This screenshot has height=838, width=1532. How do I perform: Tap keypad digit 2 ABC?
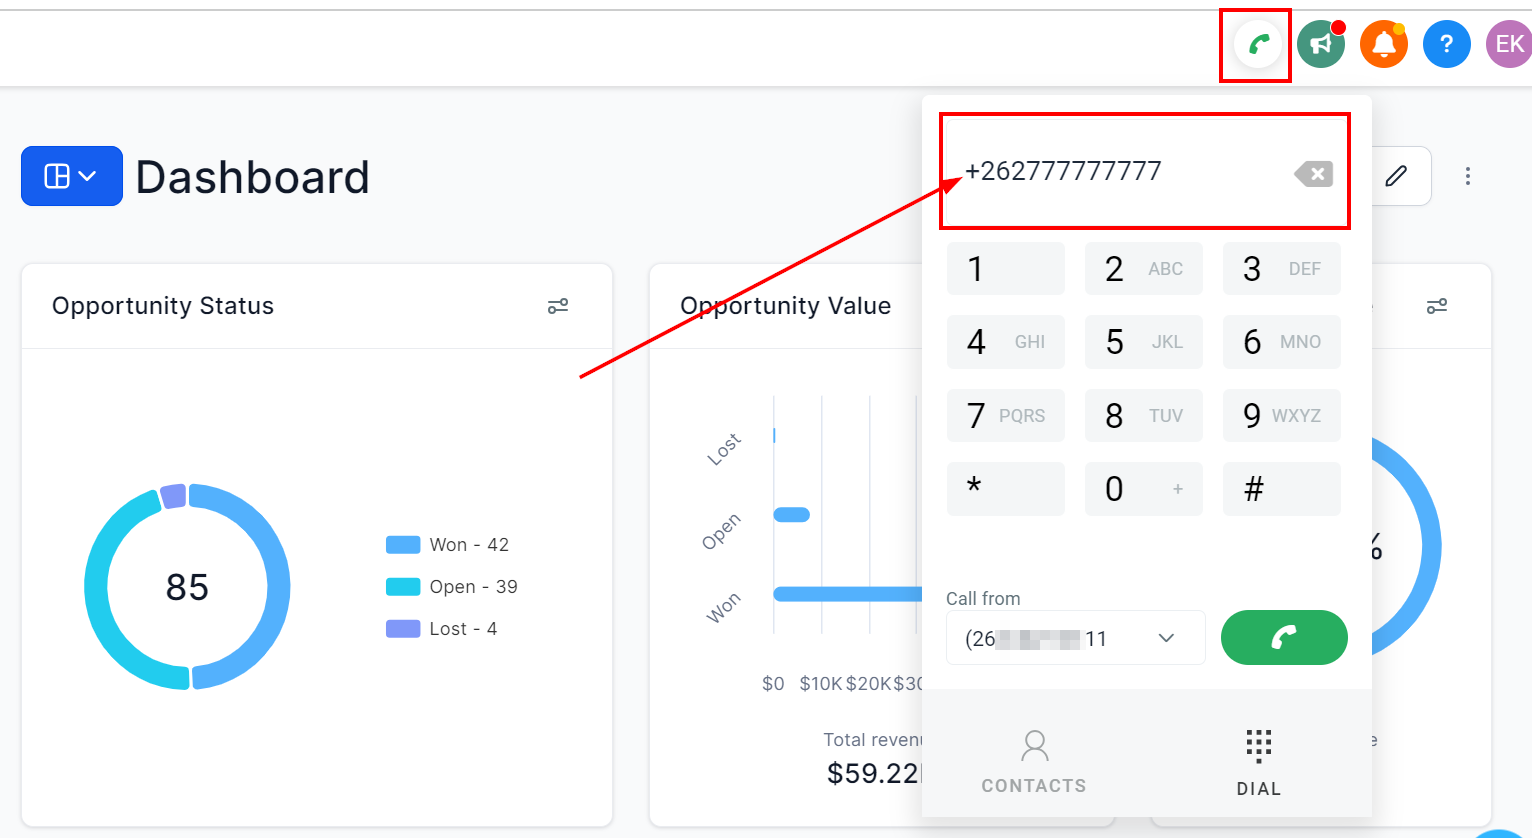point(1144,269)
